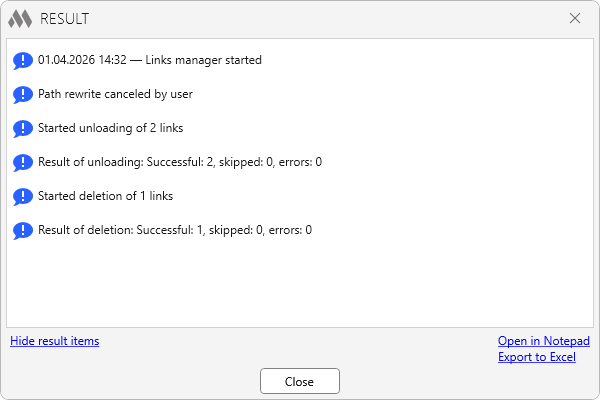
Task: Click the info icon beside Path rewrite canceled
Action: [x=22, y=94]
